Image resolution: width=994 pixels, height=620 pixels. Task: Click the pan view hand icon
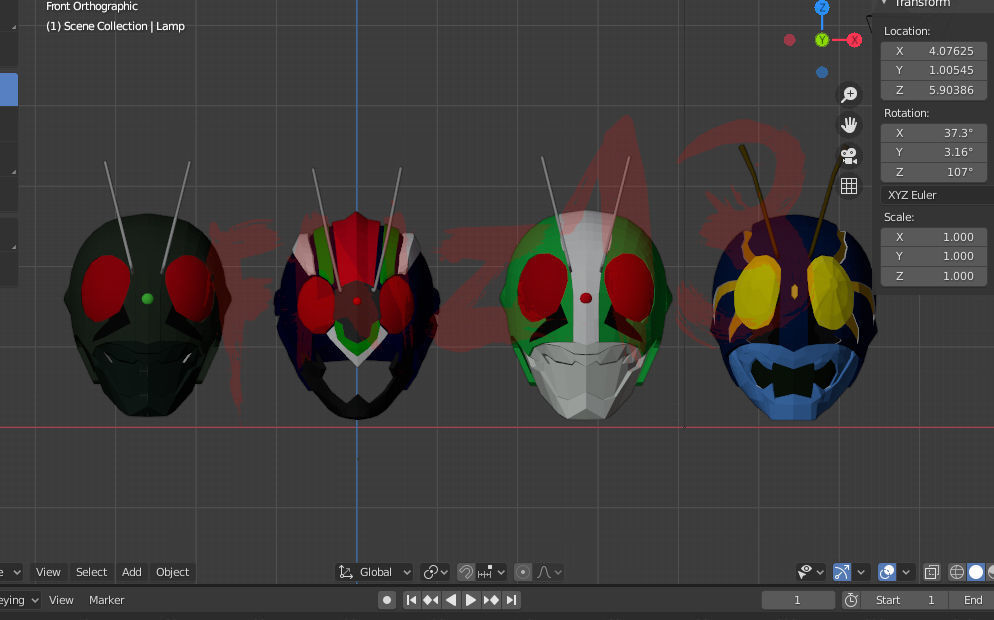[x=849, y=125]
